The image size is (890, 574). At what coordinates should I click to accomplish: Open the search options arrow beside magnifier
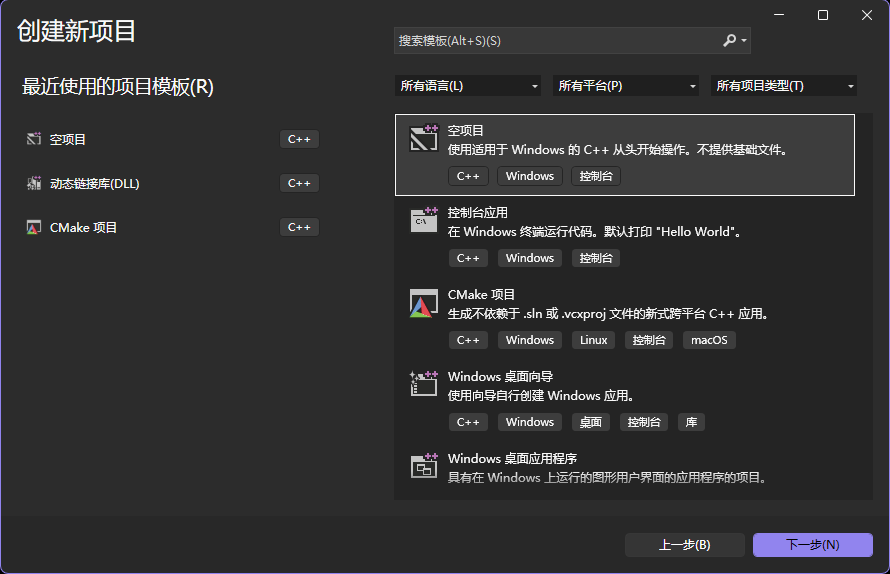click(x=744, y=41)
